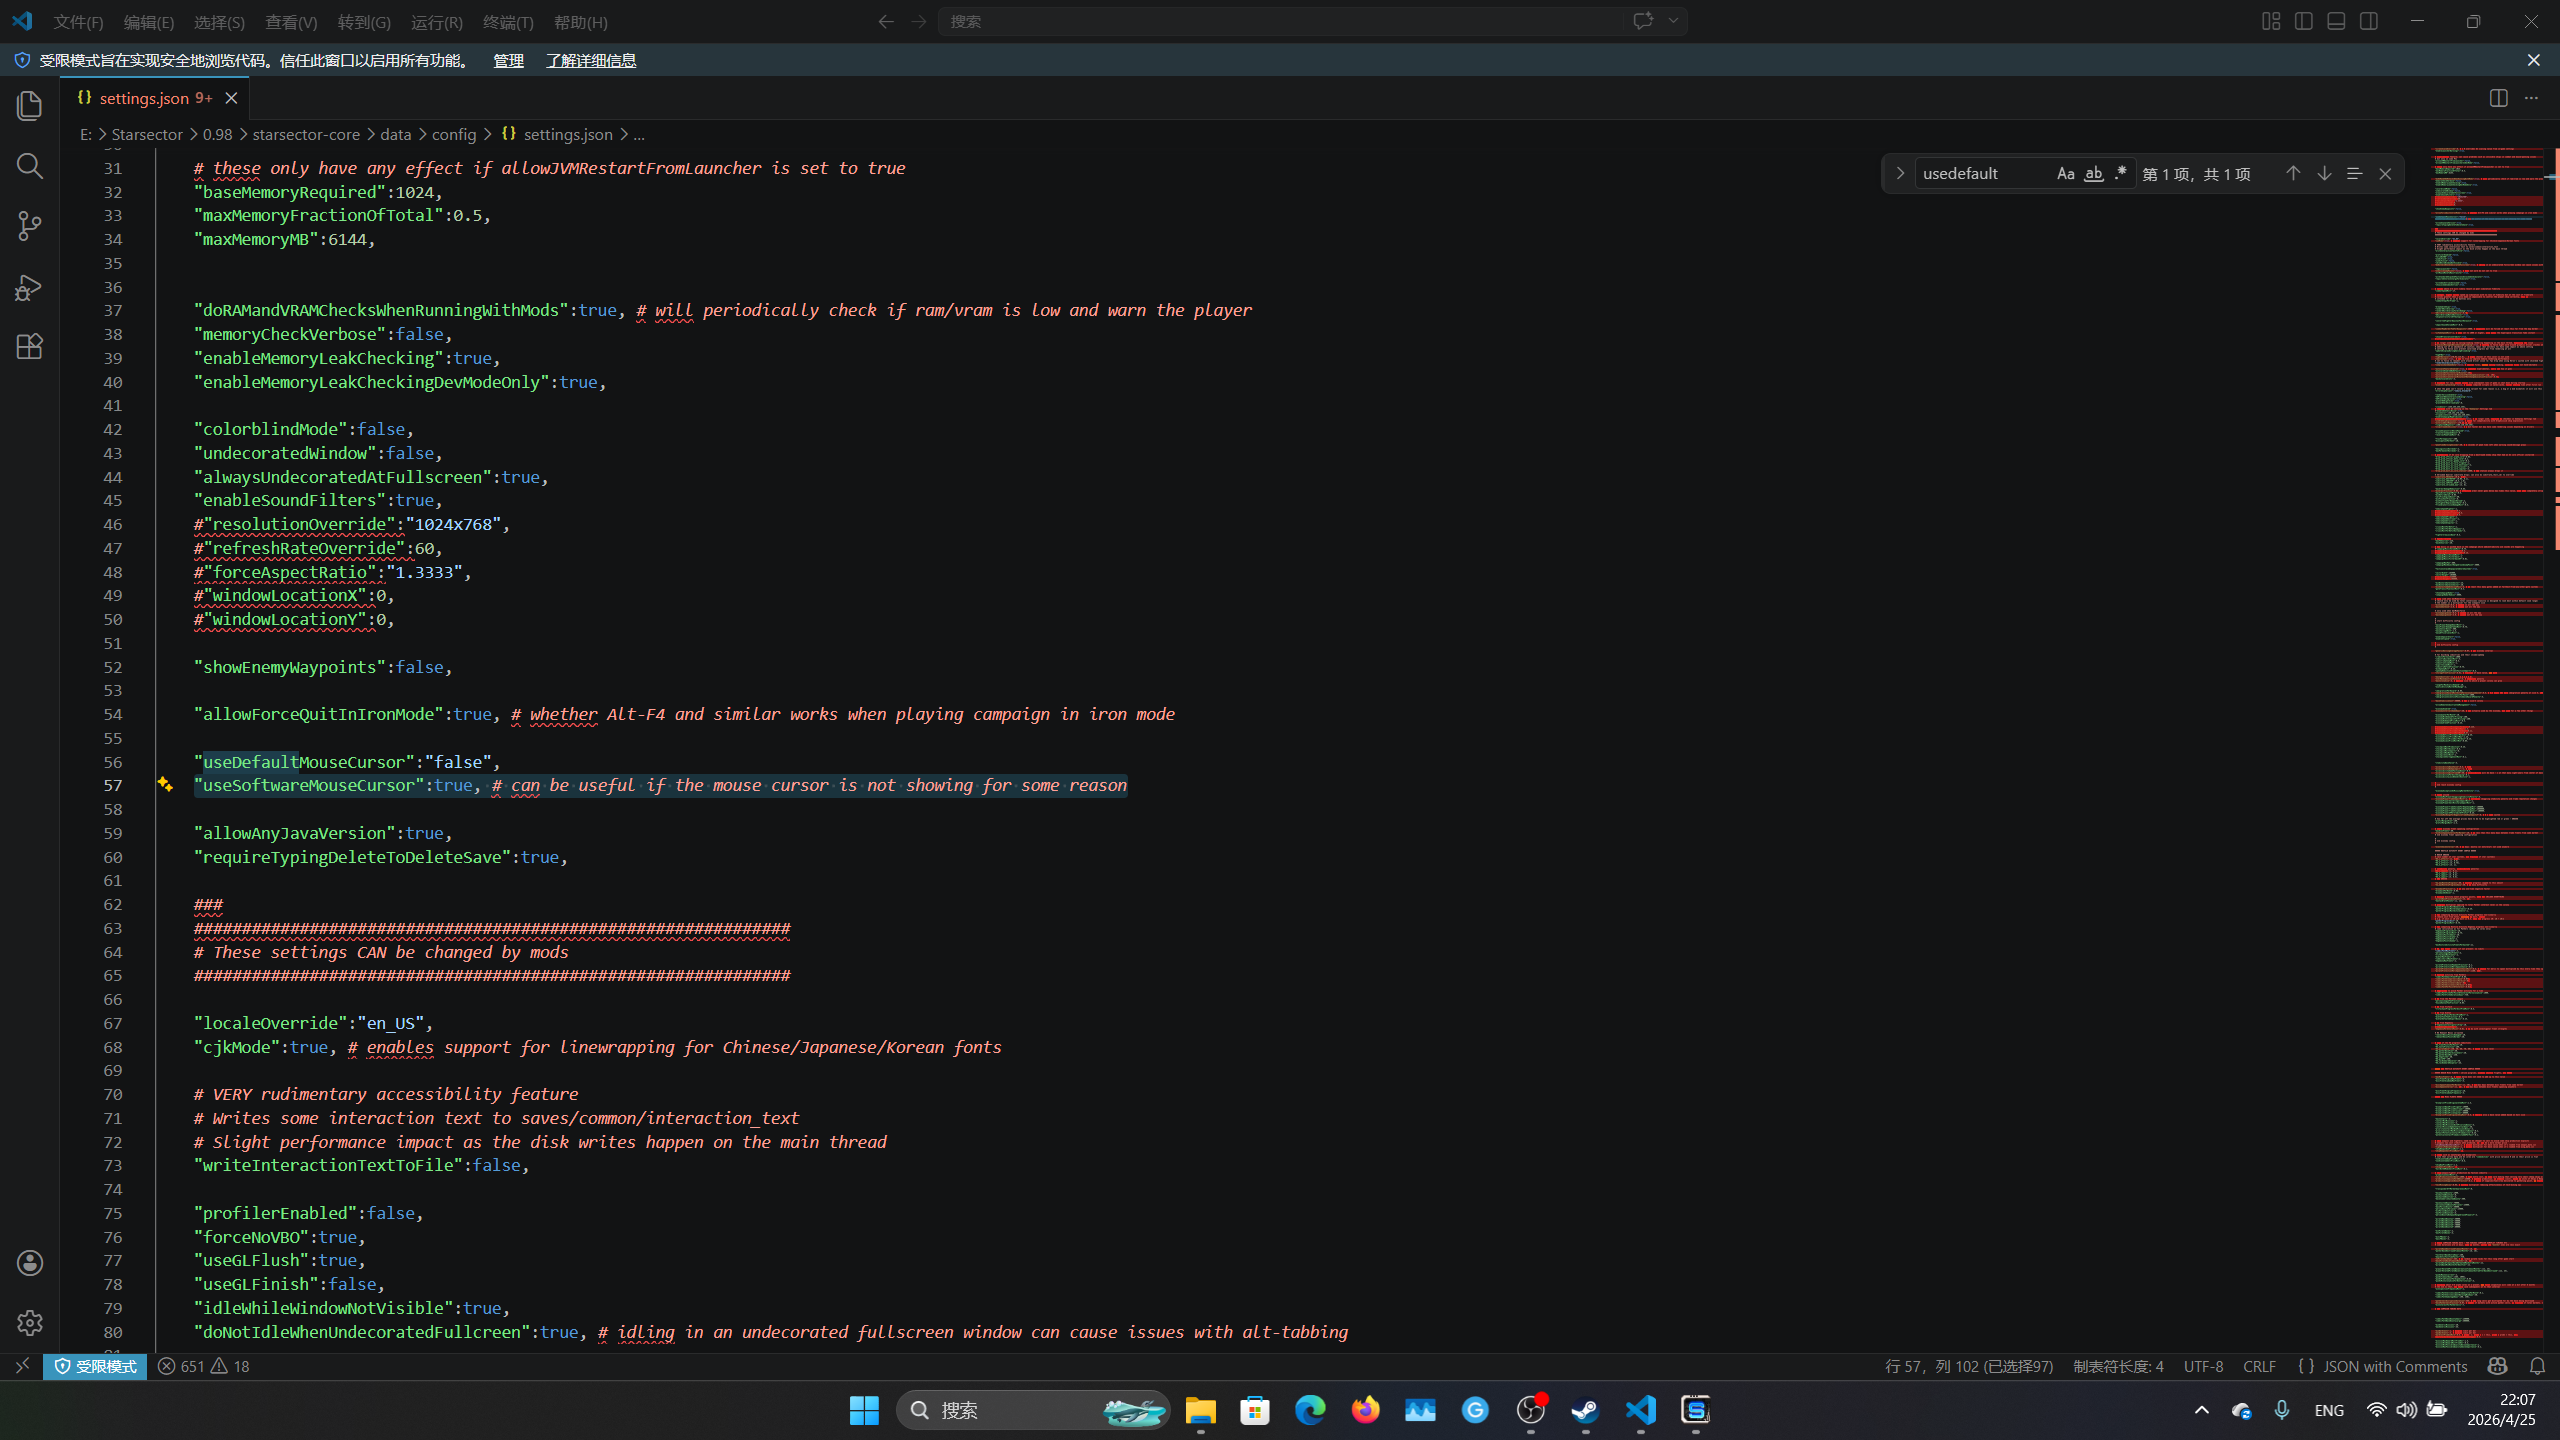Open the Run and Debug view

coord(30,287)
